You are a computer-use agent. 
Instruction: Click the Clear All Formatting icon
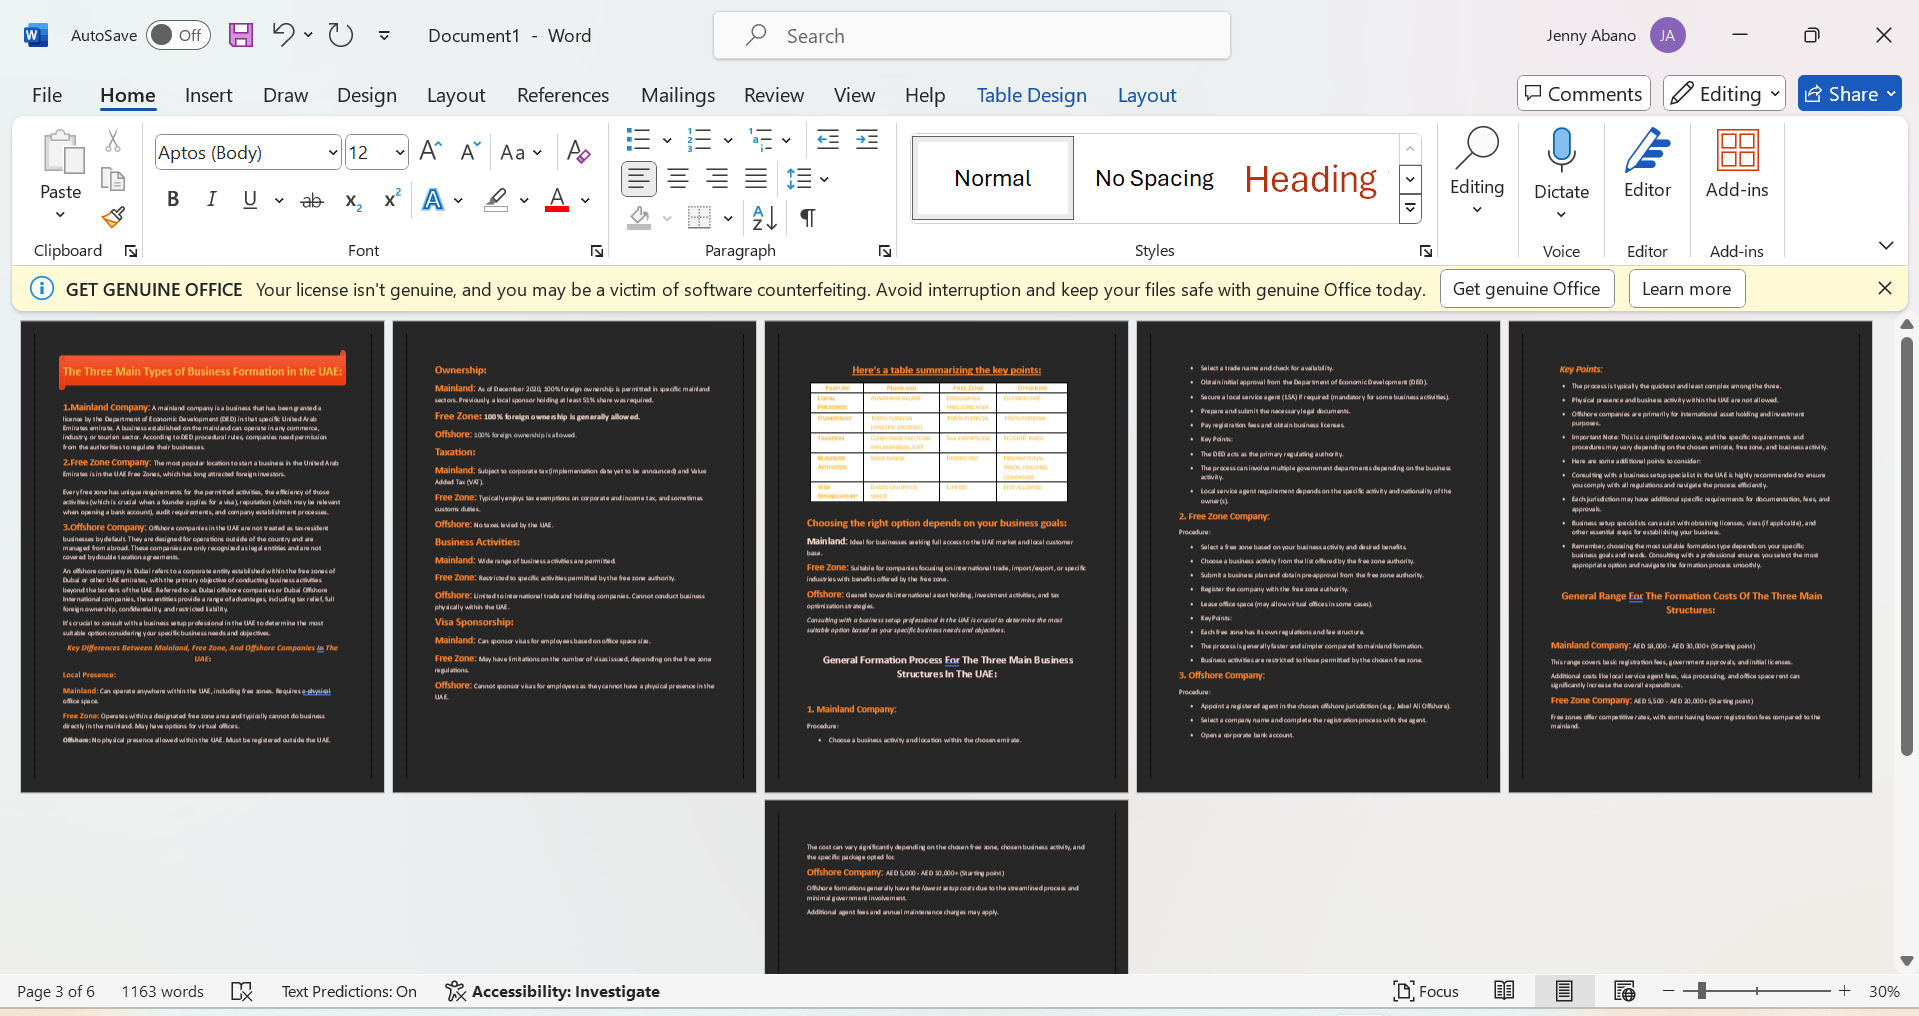pos(578,152)
